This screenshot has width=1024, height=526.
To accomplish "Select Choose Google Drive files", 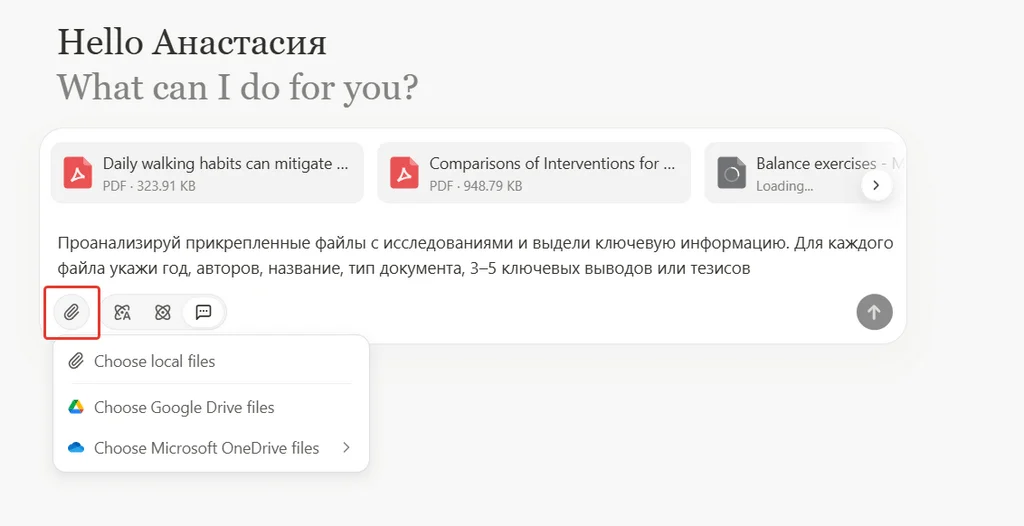I will pyautogui.click(x=184, y=407).
